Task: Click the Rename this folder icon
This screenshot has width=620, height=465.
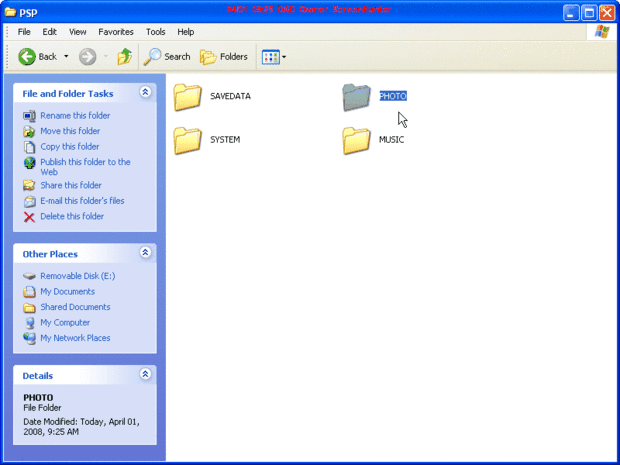Action: point(29,116)
